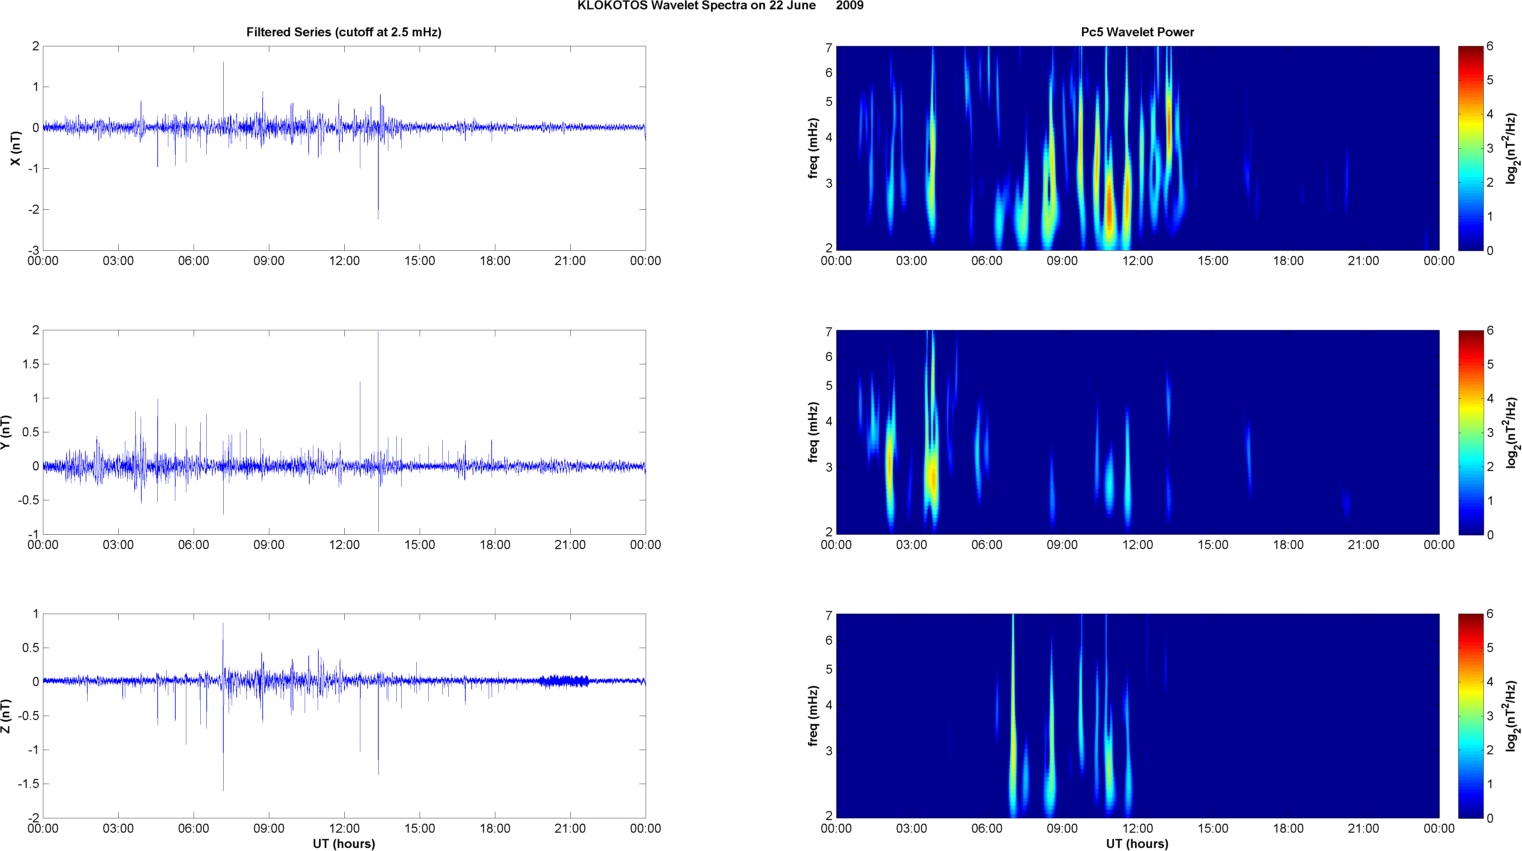Click the 'KLOKOTOS Wavelet Spectra on 22 June 2009' title
This screenshot has height=851, width=1522.
click(720, 6)
